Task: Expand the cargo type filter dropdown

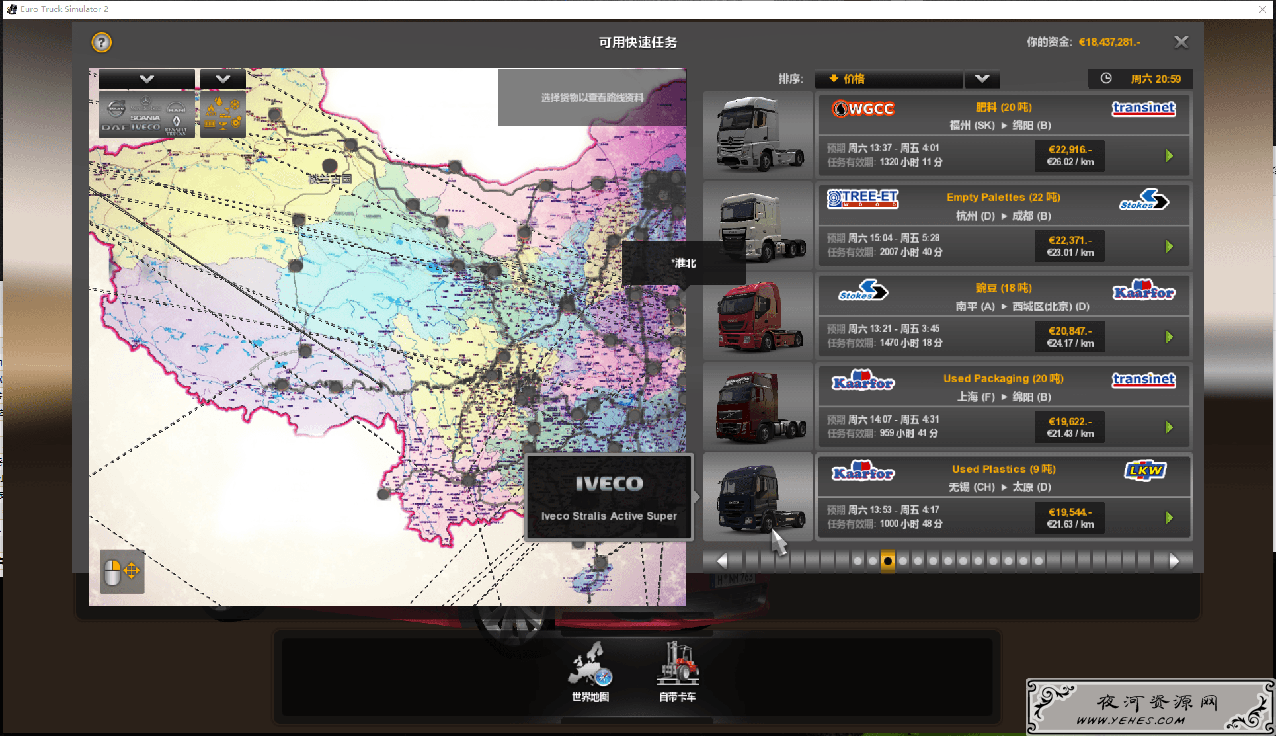Action: tap(222, 78)
